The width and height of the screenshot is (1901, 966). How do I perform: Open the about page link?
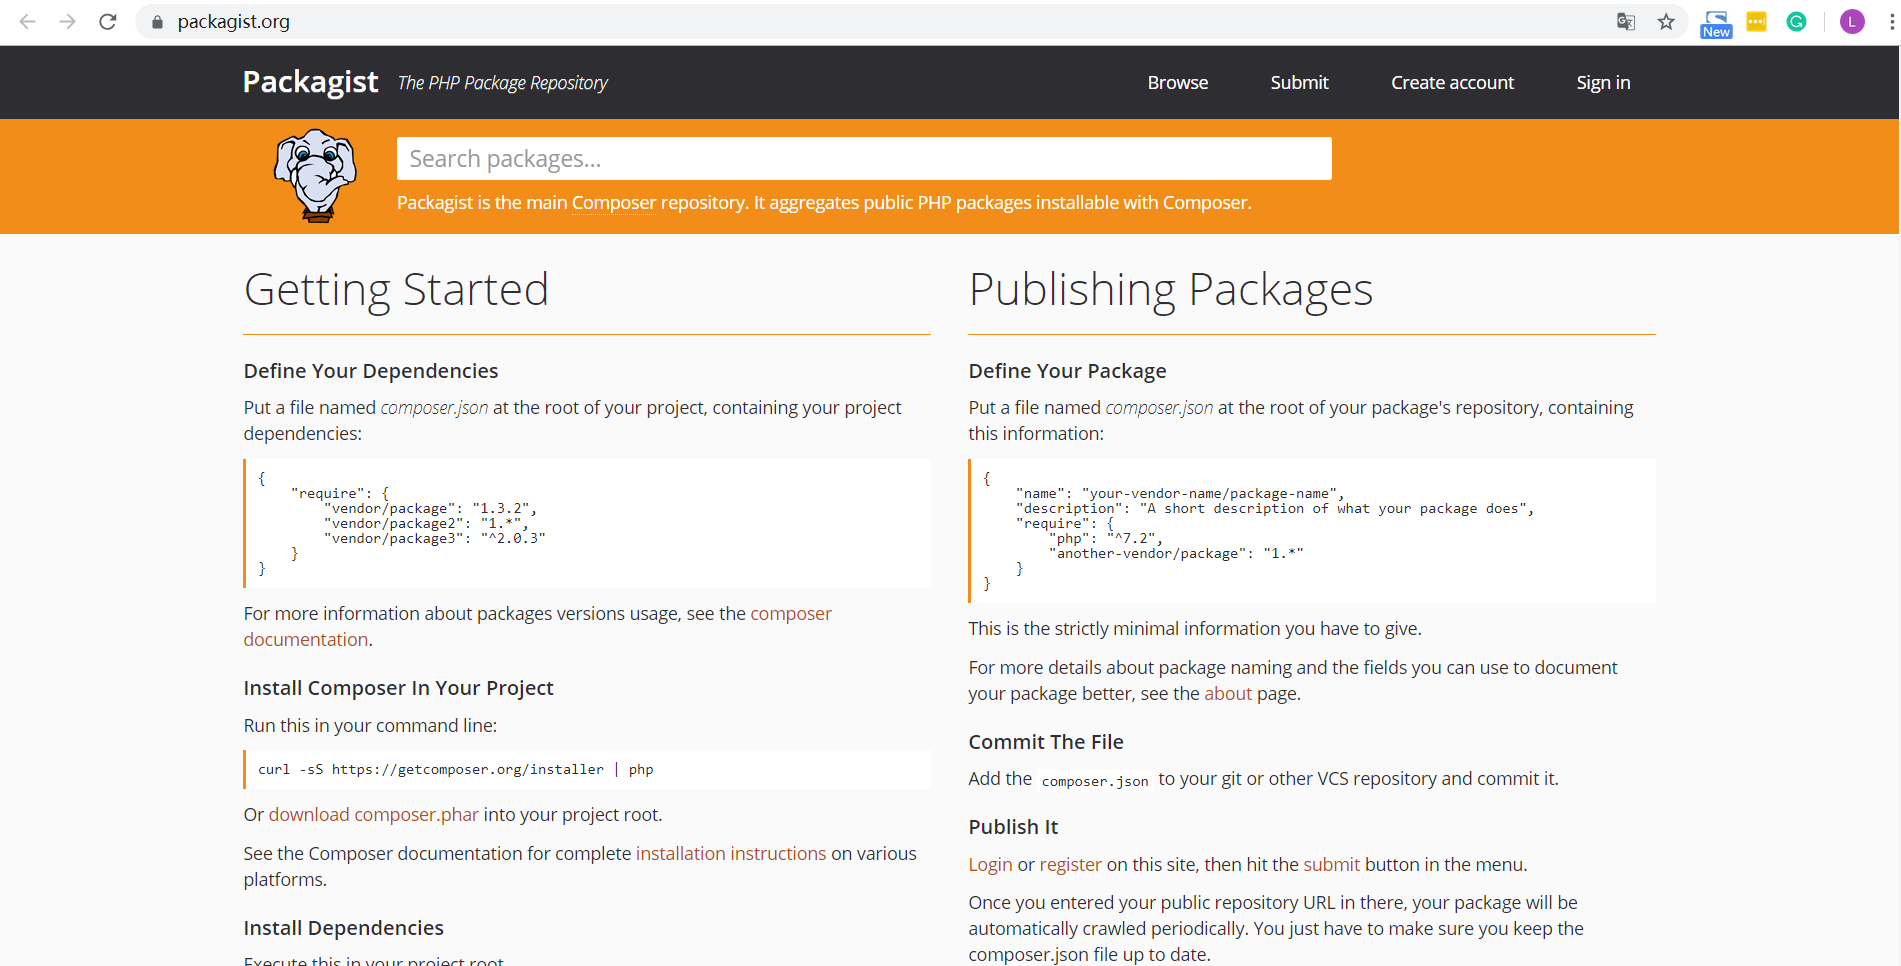pyautogui.click(x=1227, y=694)
